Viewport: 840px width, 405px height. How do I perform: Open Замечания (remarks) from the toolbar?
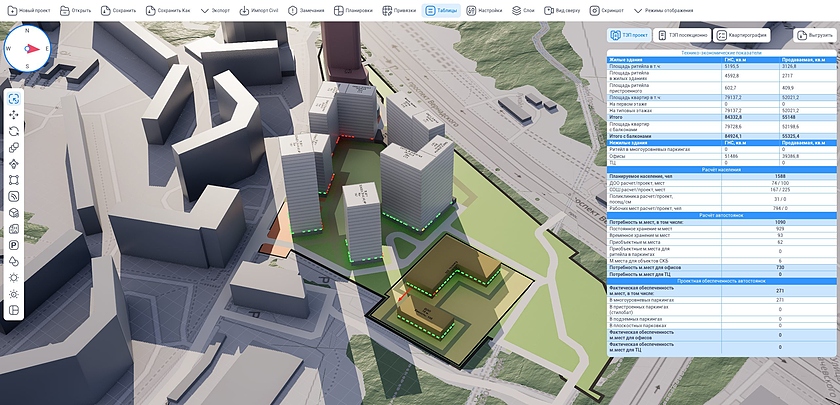click(307, 9)
